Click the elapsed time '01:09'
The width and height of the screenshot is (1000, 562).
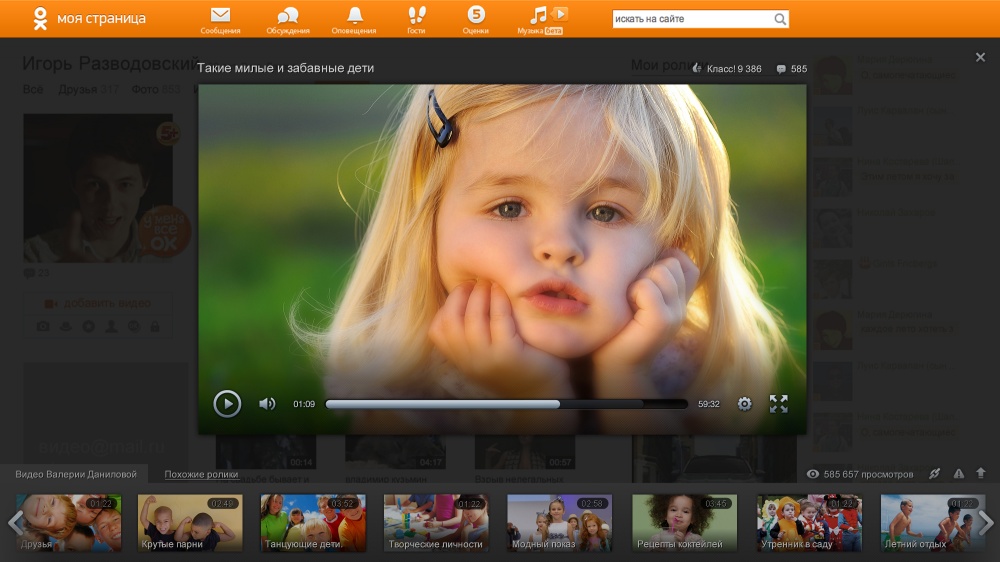tap(304, 404)
